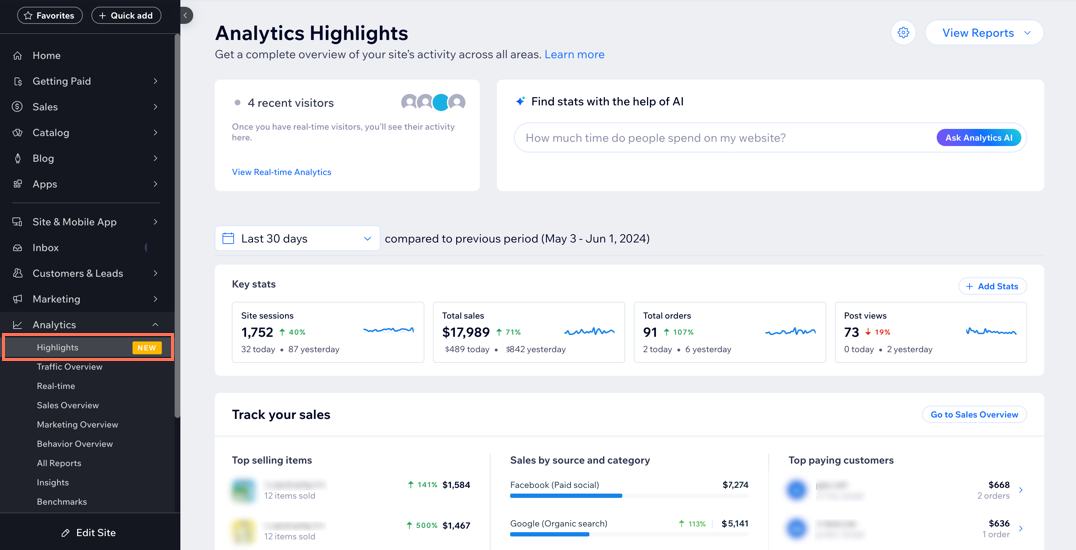The height and width of the screenshot is (550, 1076).
Task: Click the recent visitors avatar group
Action: [432, 102]
